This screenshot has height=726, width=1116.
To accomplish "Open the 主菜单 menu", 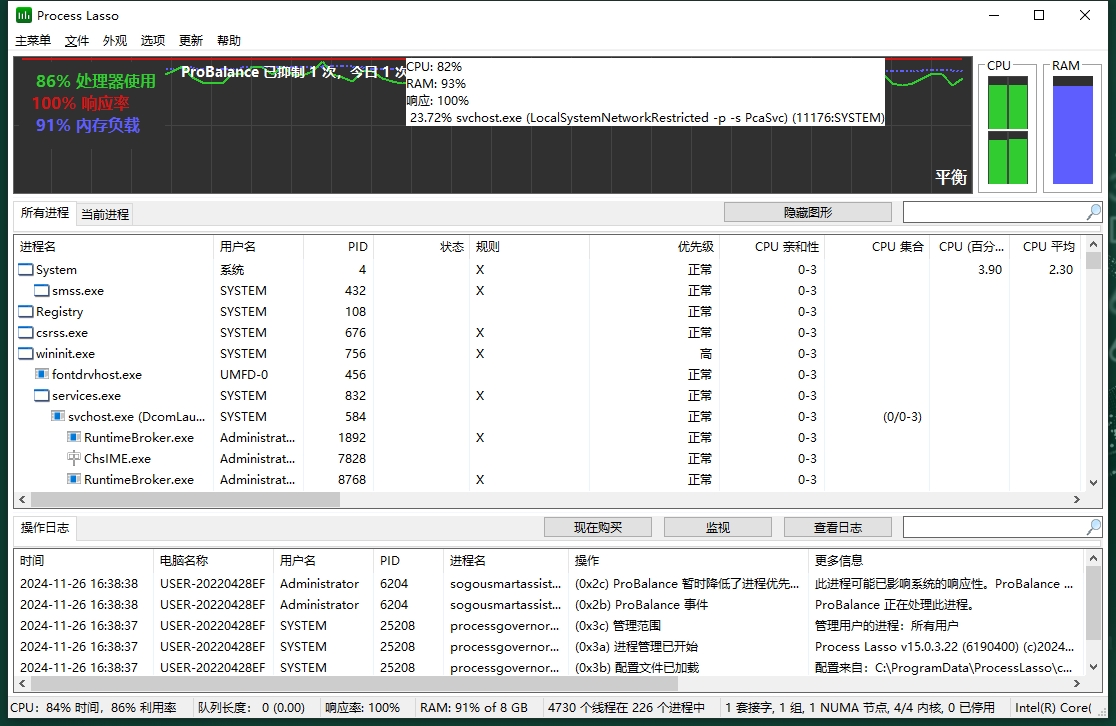I will click(x=33, y=41).
